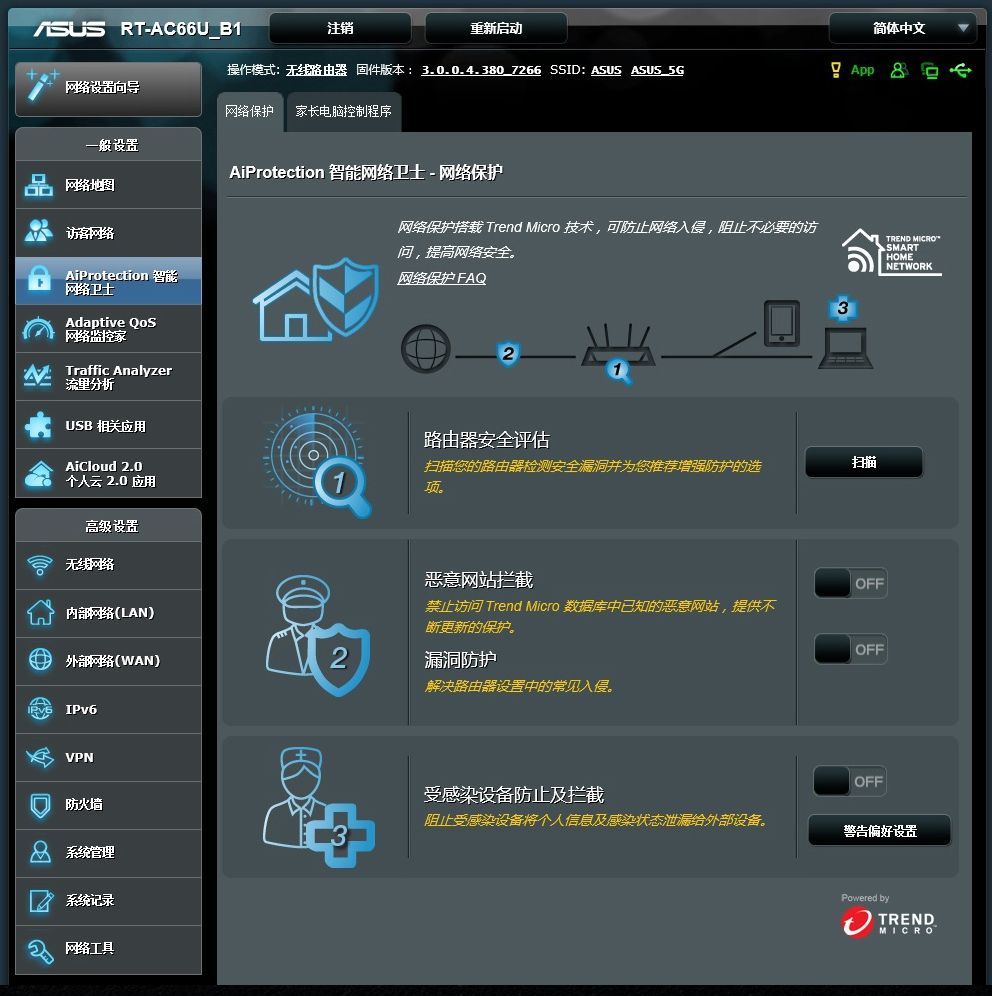Click the 防火墙 firewall shield icon
This screenshot has height=996, width=992.
click(x=40, y=805)
